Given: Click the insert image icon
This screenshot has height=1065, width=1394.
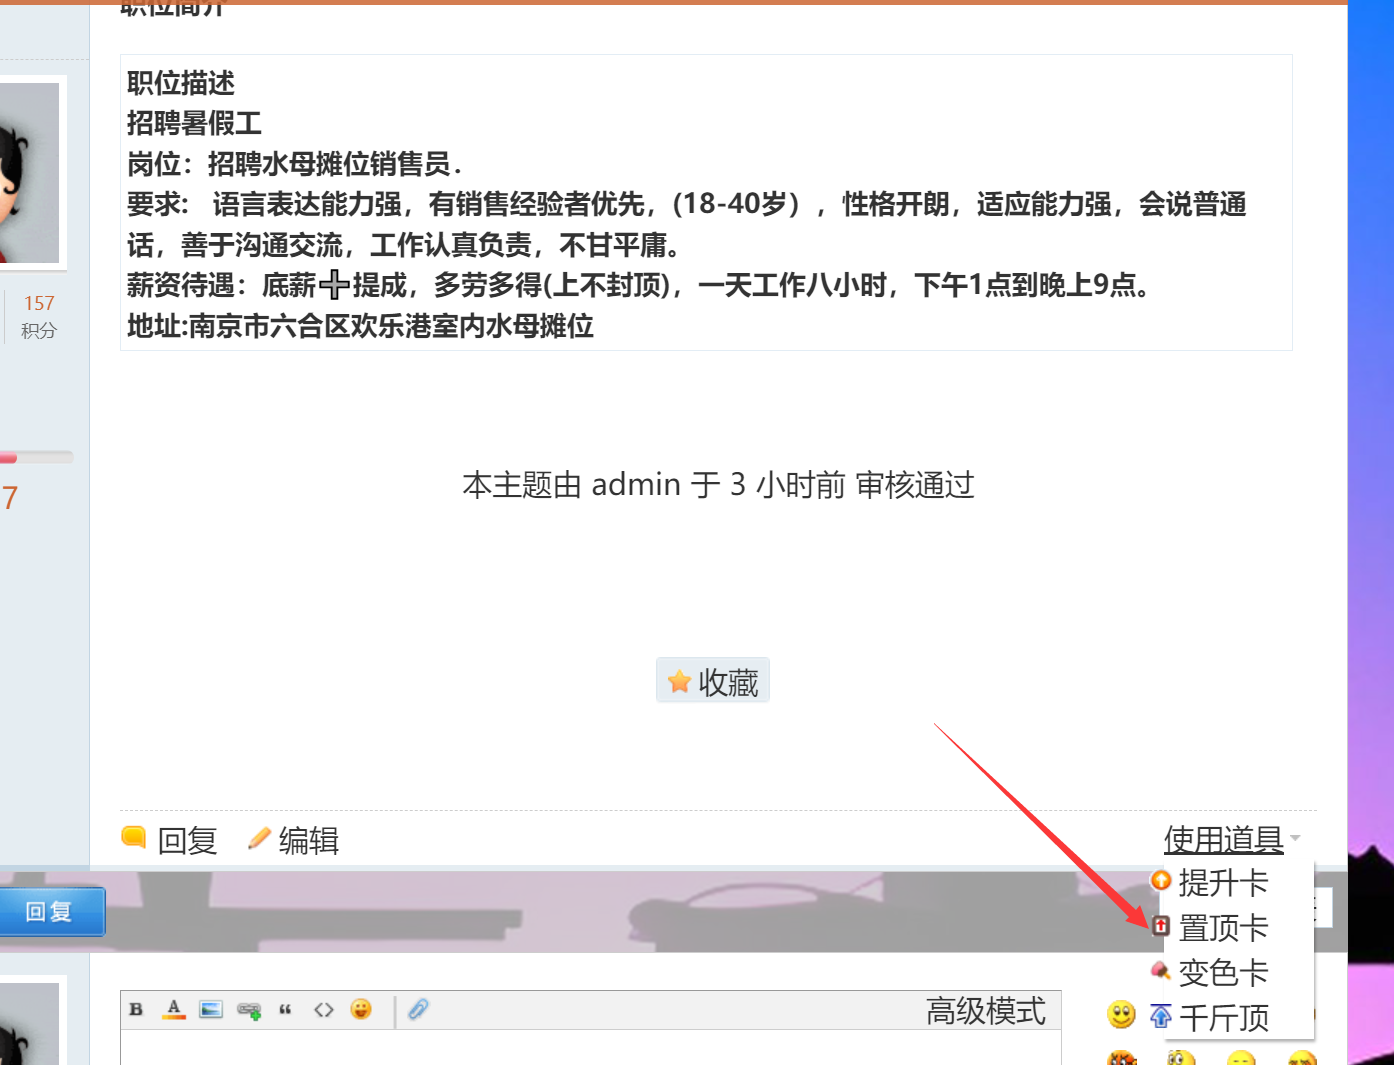Looking at the screenshot, I should click(x=211, y=1010).
